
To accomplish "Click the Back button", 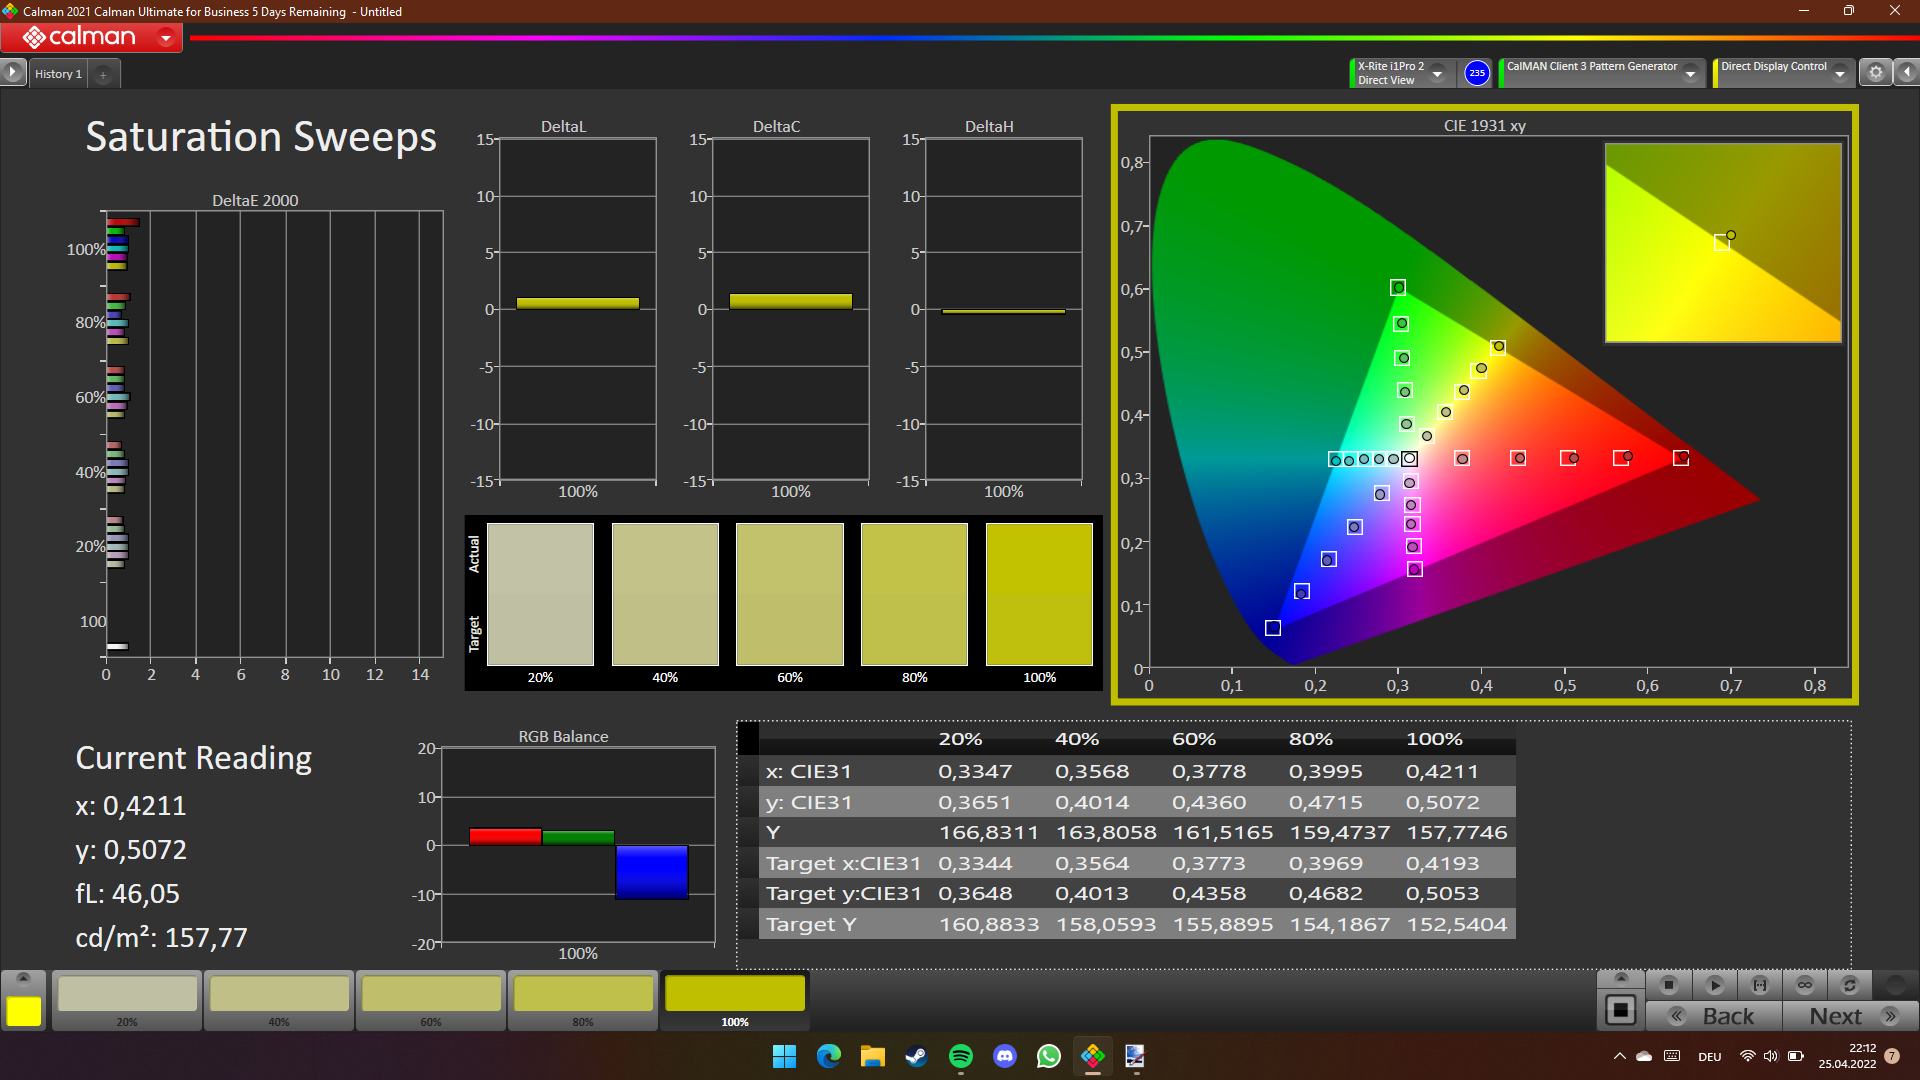I will [1714, 1016].
